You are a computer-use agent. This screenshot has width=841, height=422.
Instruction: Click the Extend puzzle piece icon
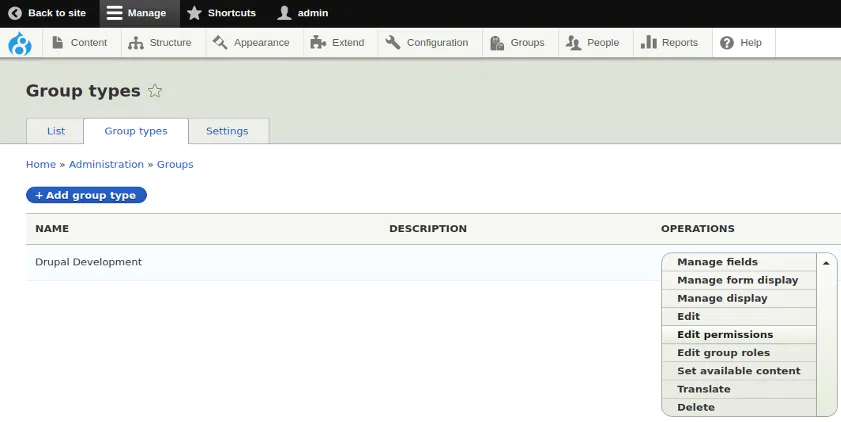(318, 42)
